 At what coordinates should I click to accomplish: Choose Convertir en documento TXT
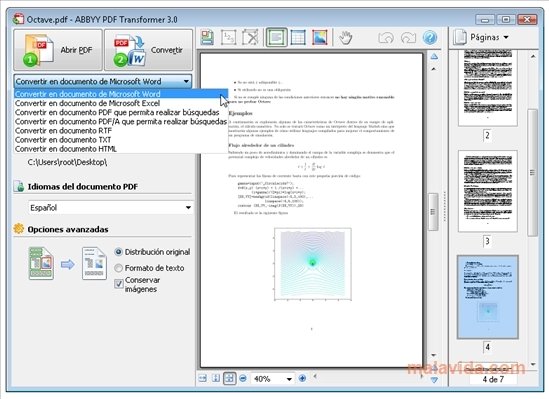point(121,140)
